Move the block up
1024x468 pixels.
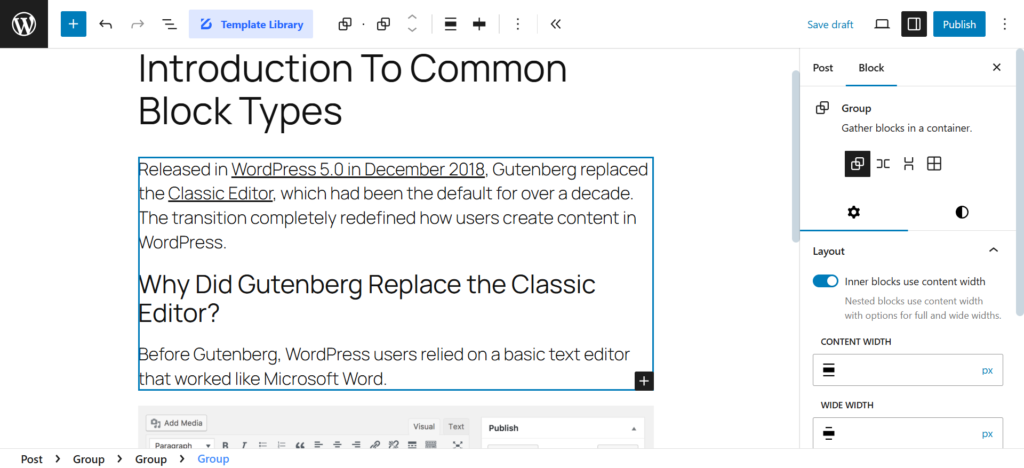pos(412,18)
